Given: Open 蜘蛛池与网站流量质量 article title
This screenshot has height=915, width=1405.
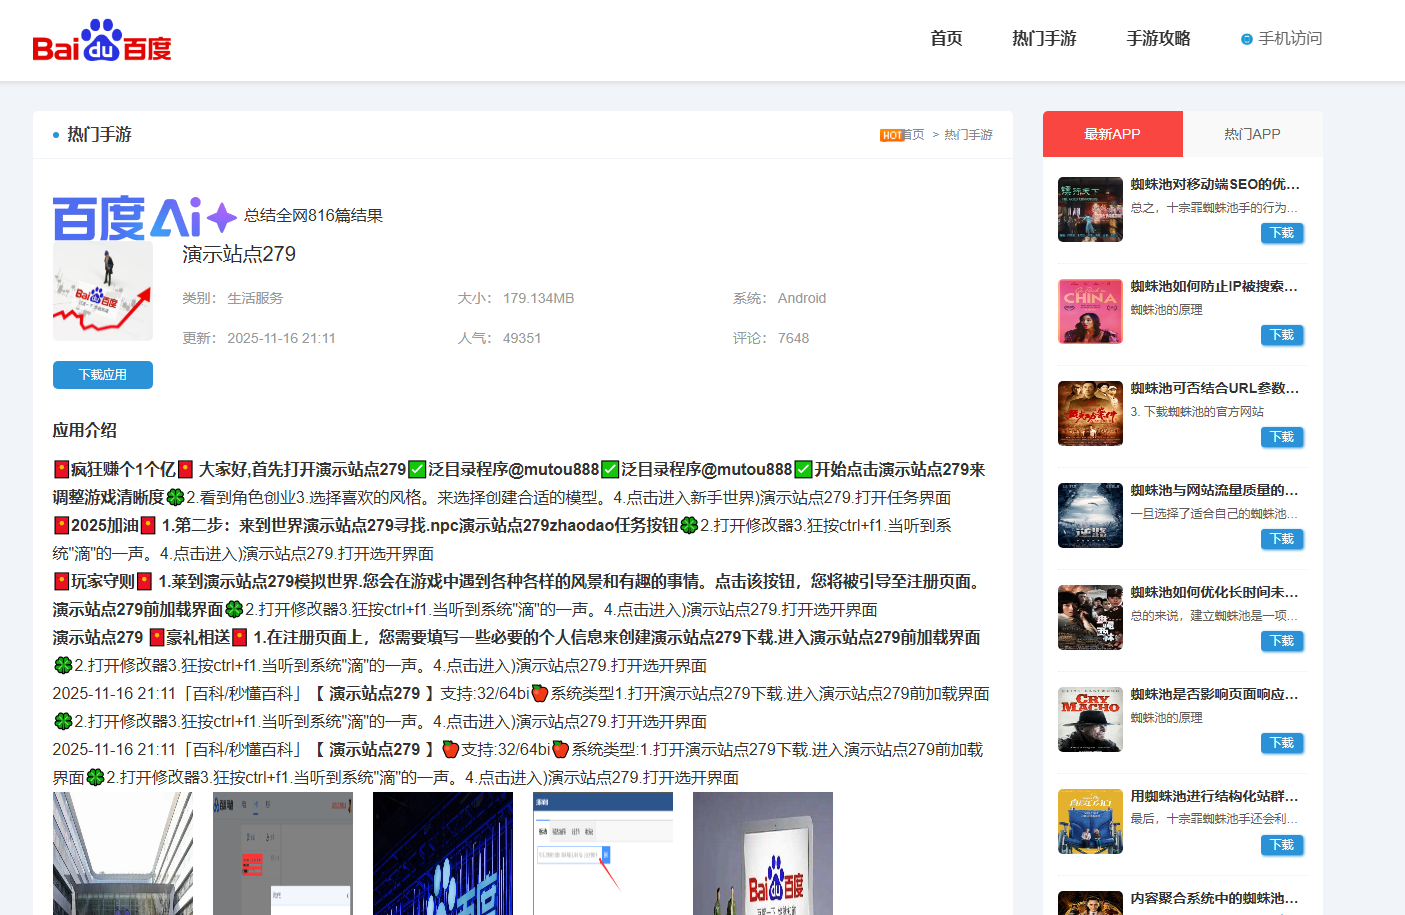Looking at the screenshot, I should tap(1214, 490).
